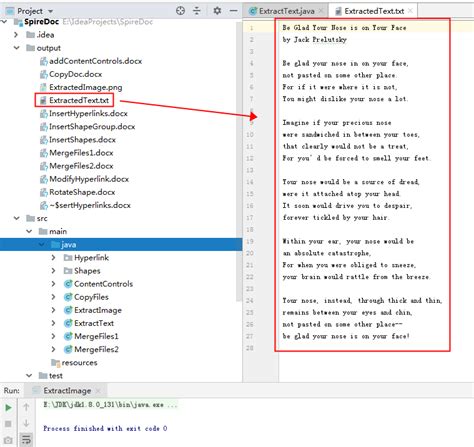Close the ExtractText.java tab

click(321, 11)
